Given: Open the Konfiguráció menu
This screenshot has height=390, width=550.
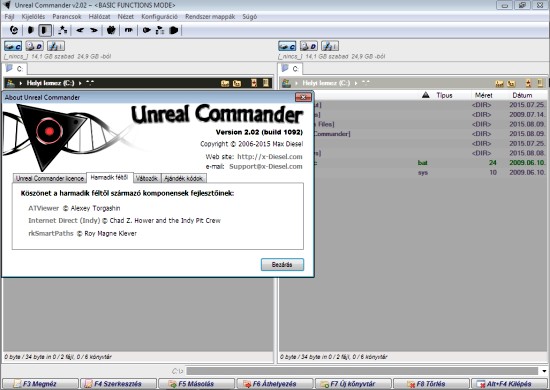Looking at the screenshot, I should (x=159, y=16).
